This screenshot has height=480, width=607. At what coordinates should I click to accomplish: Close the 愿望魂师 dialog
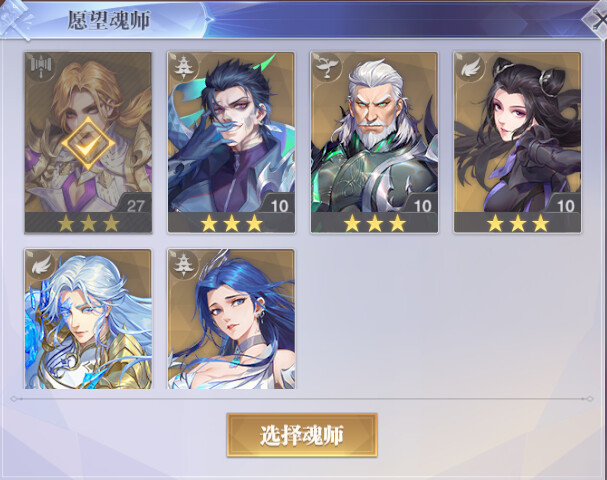[597, 21]
